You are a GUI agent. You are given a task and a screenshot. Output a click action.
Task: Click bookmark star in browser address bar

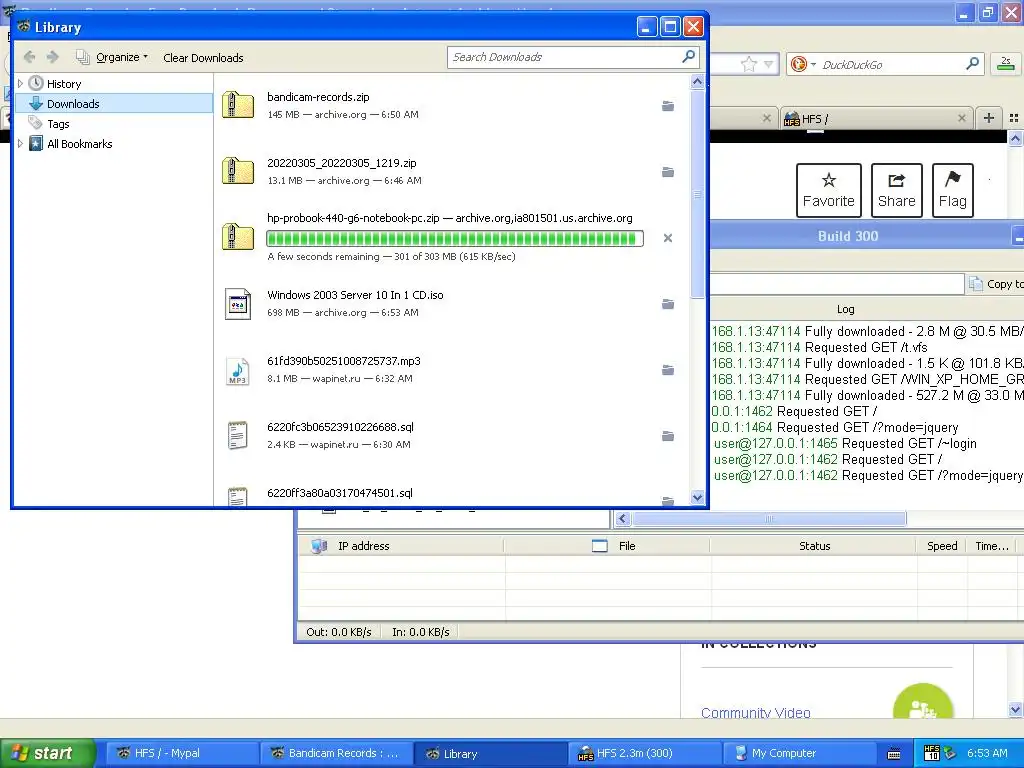(x=748, y=64)
